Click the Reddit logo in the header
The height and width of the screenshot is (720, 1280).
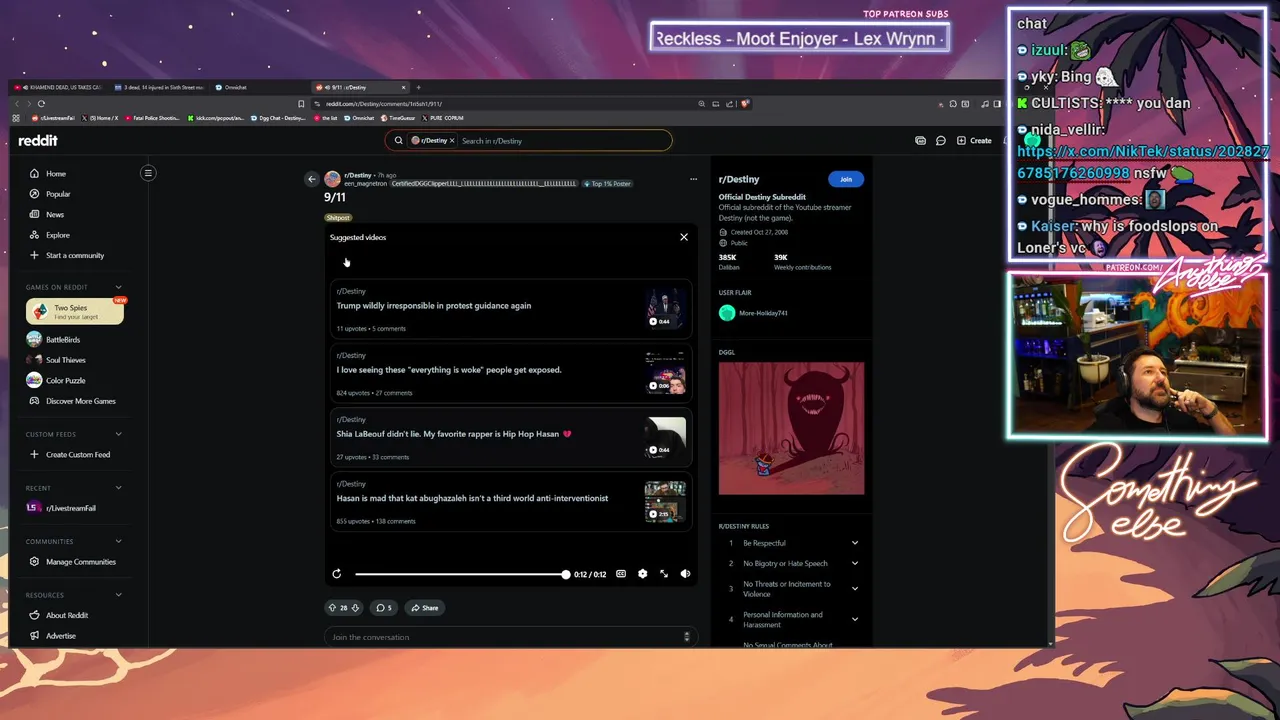[39, 140]
